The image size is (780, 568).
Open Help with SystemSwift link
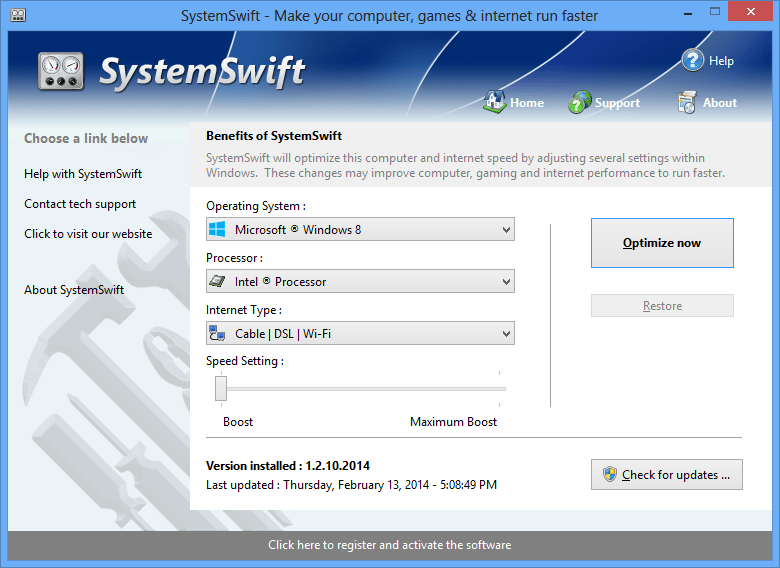point(83,174)
